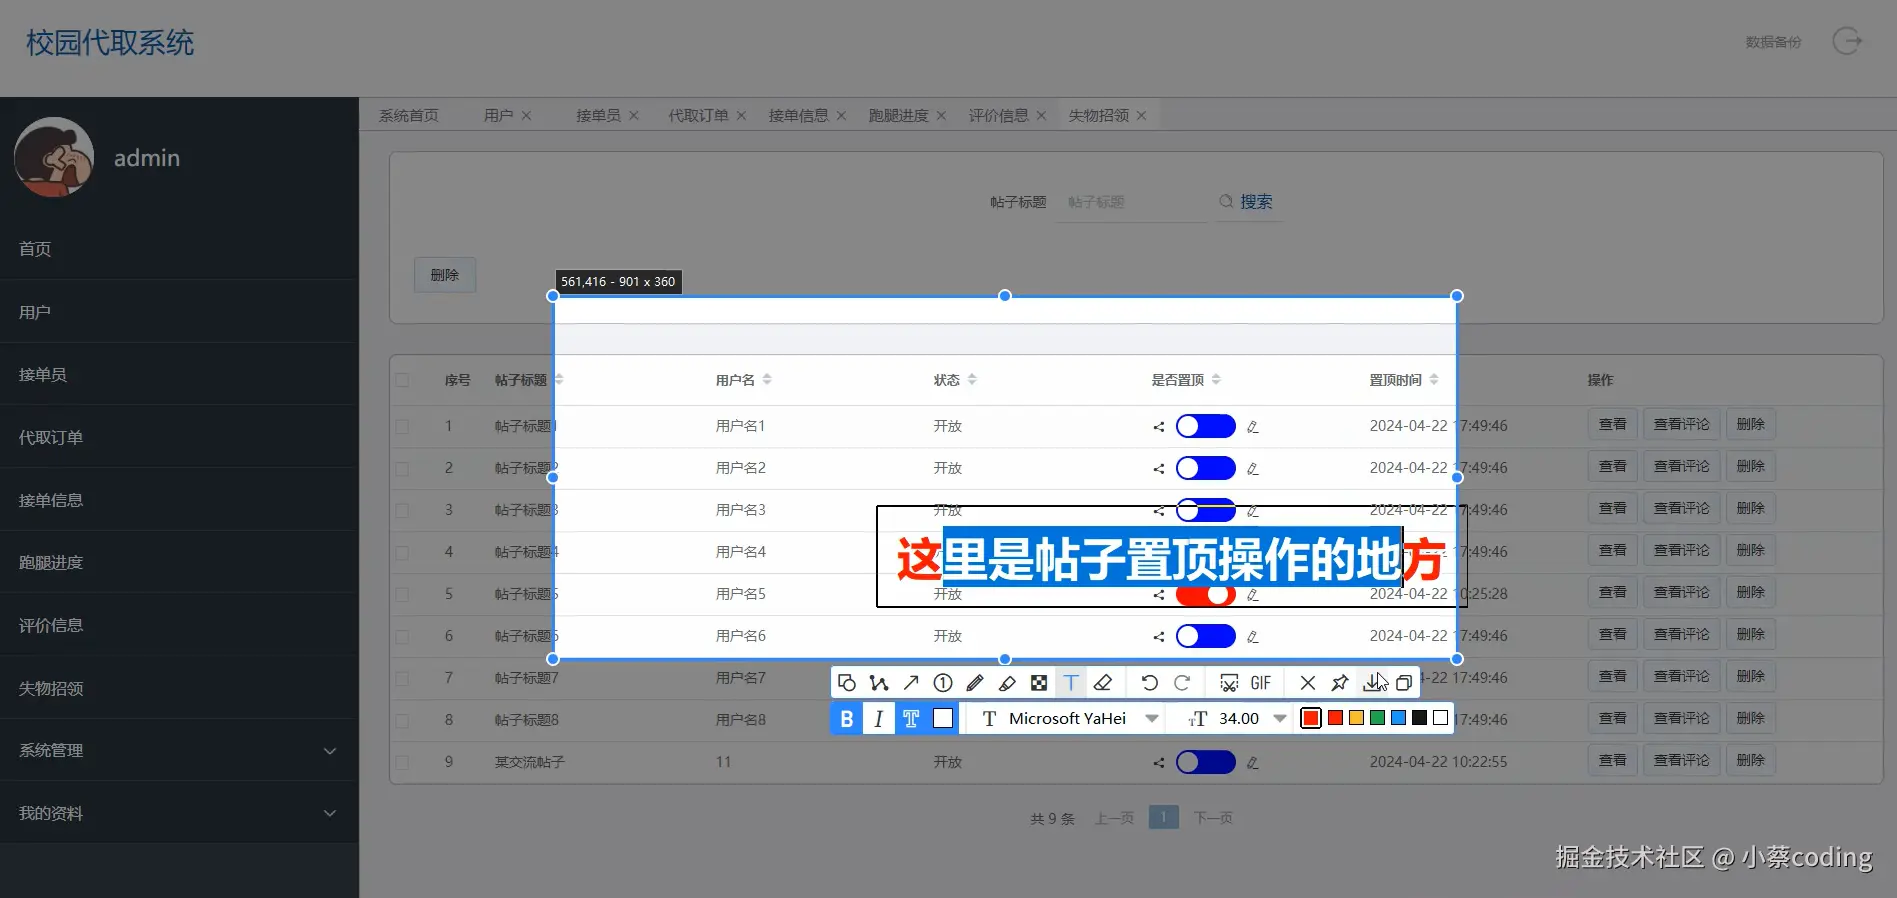Close the 失物招领 tab
Image resolution: width=1897 pixels, height=898 pixels.
click(1141, 116)
